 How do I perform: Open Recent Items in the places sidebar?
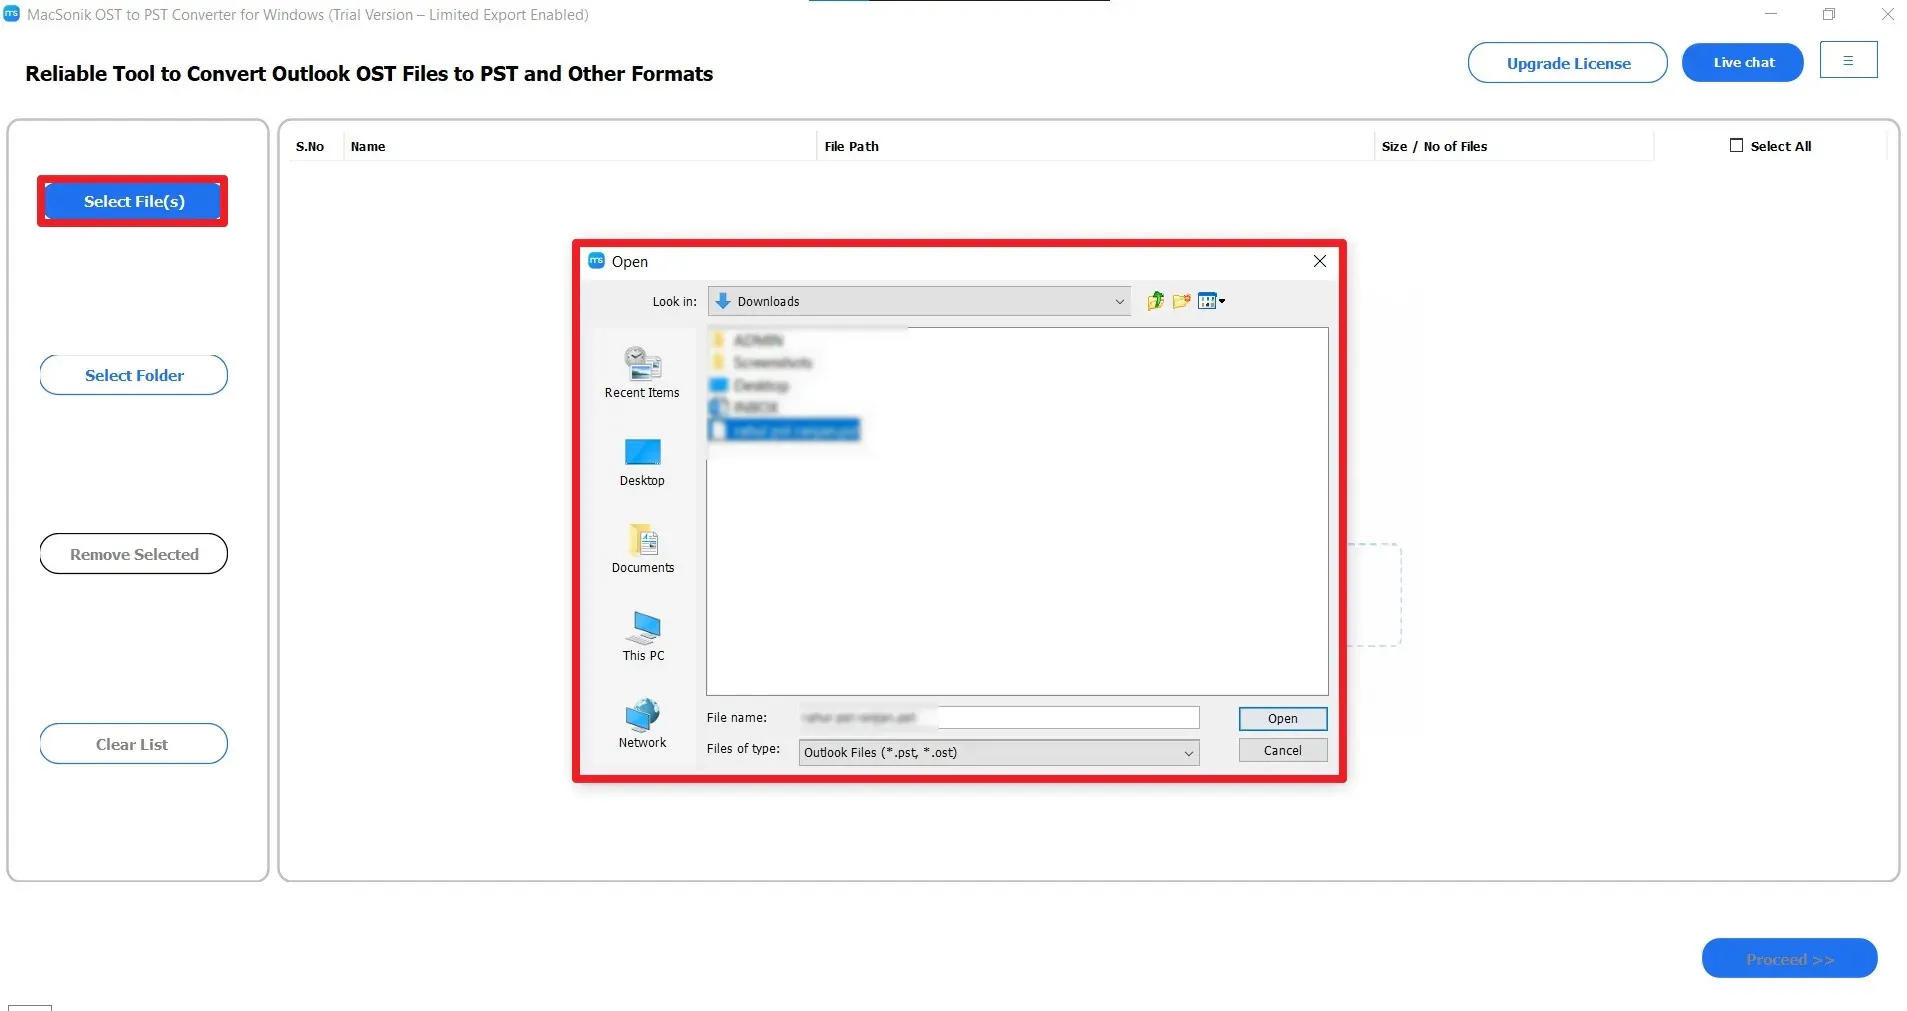642,373
